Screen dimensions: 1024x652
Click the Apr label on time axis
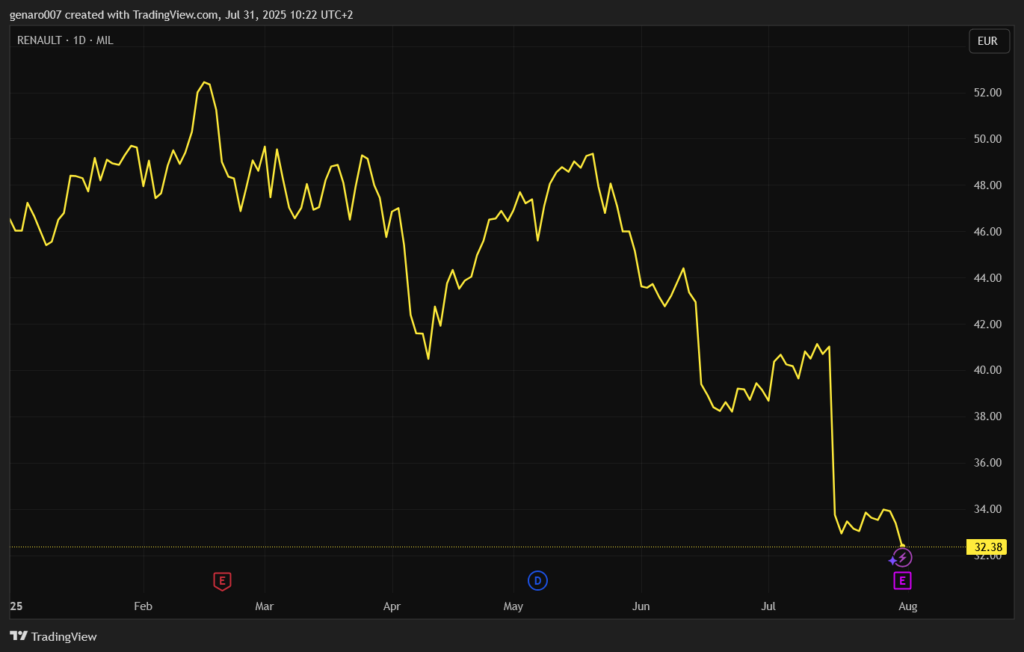point(391,606)
